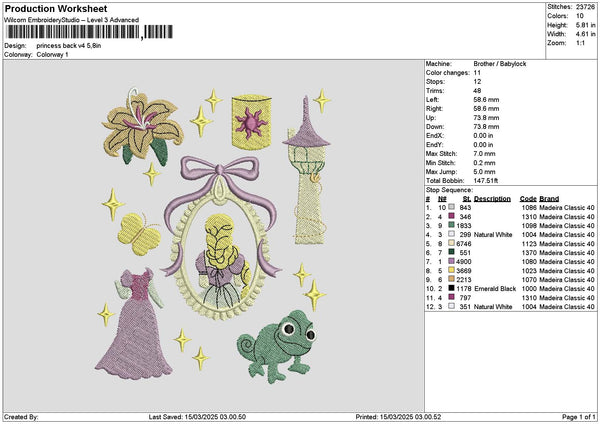
Task: Click the Stitches value 23728
Action: click(x=585, y=7)
